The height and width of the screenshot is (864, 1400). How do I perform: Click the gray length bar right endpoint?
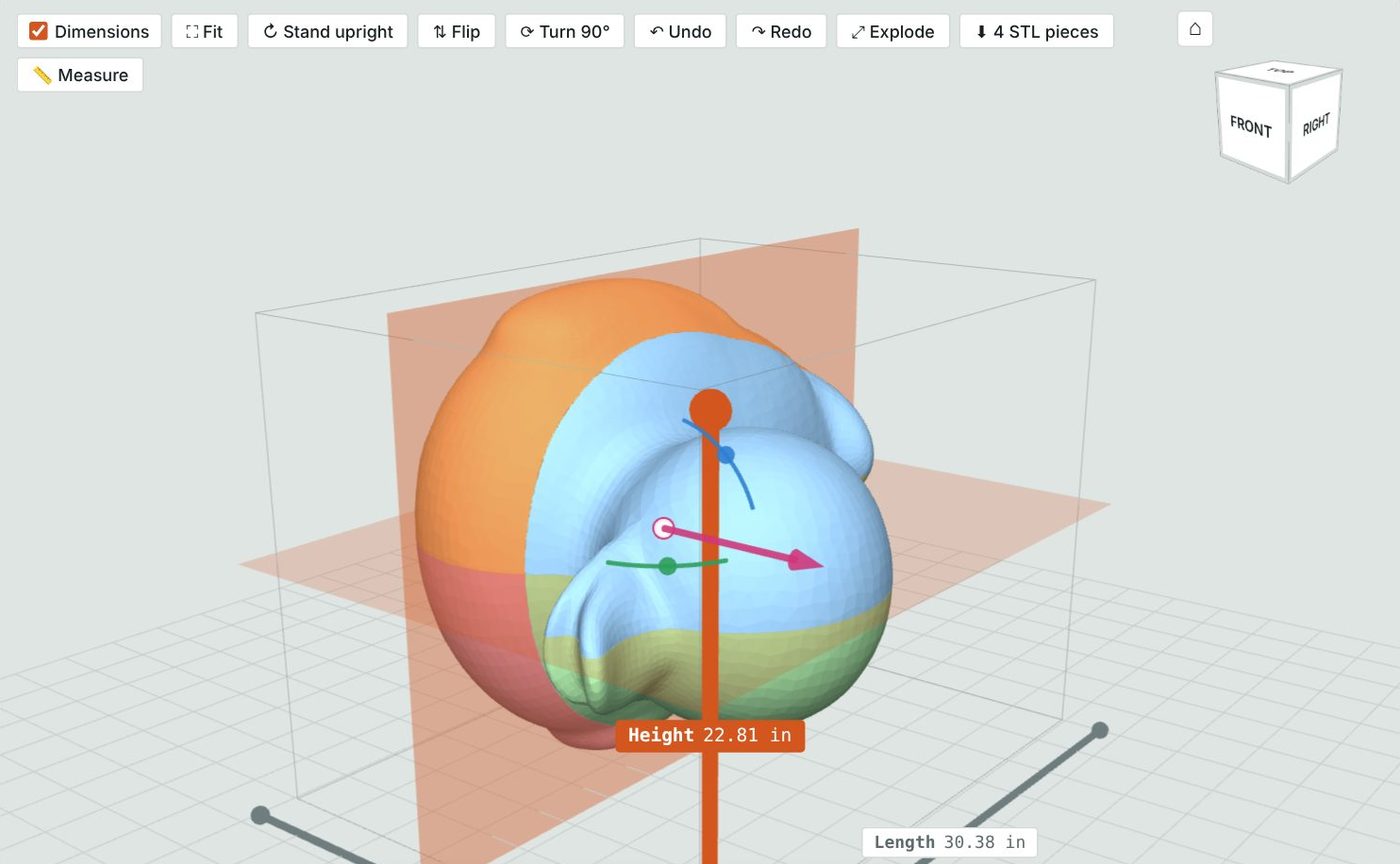click(x=1100, y=730)
